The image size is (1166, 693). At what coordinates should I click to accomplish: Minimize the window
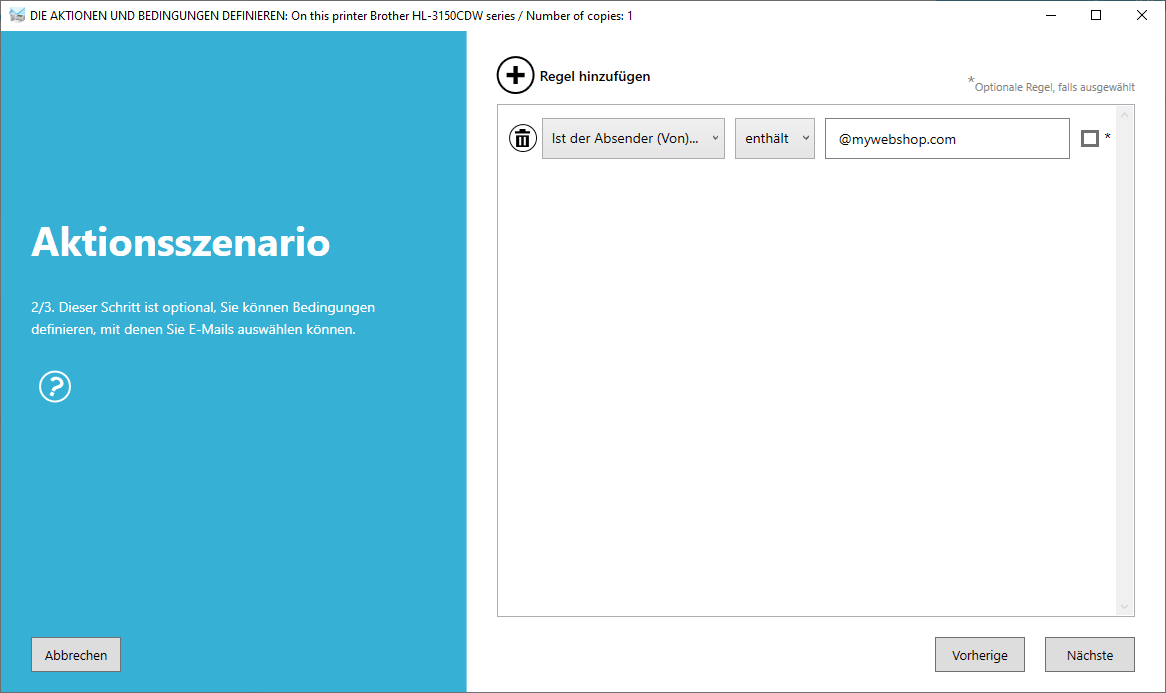(x=1051, y=15)
